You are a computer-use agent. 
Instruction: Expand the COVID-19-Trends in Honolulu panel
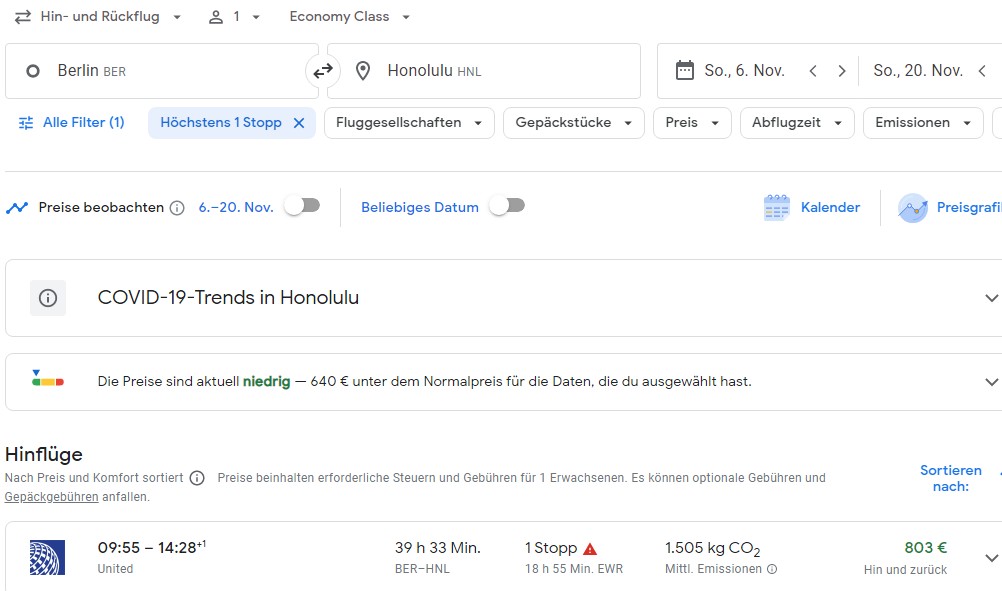990,298
